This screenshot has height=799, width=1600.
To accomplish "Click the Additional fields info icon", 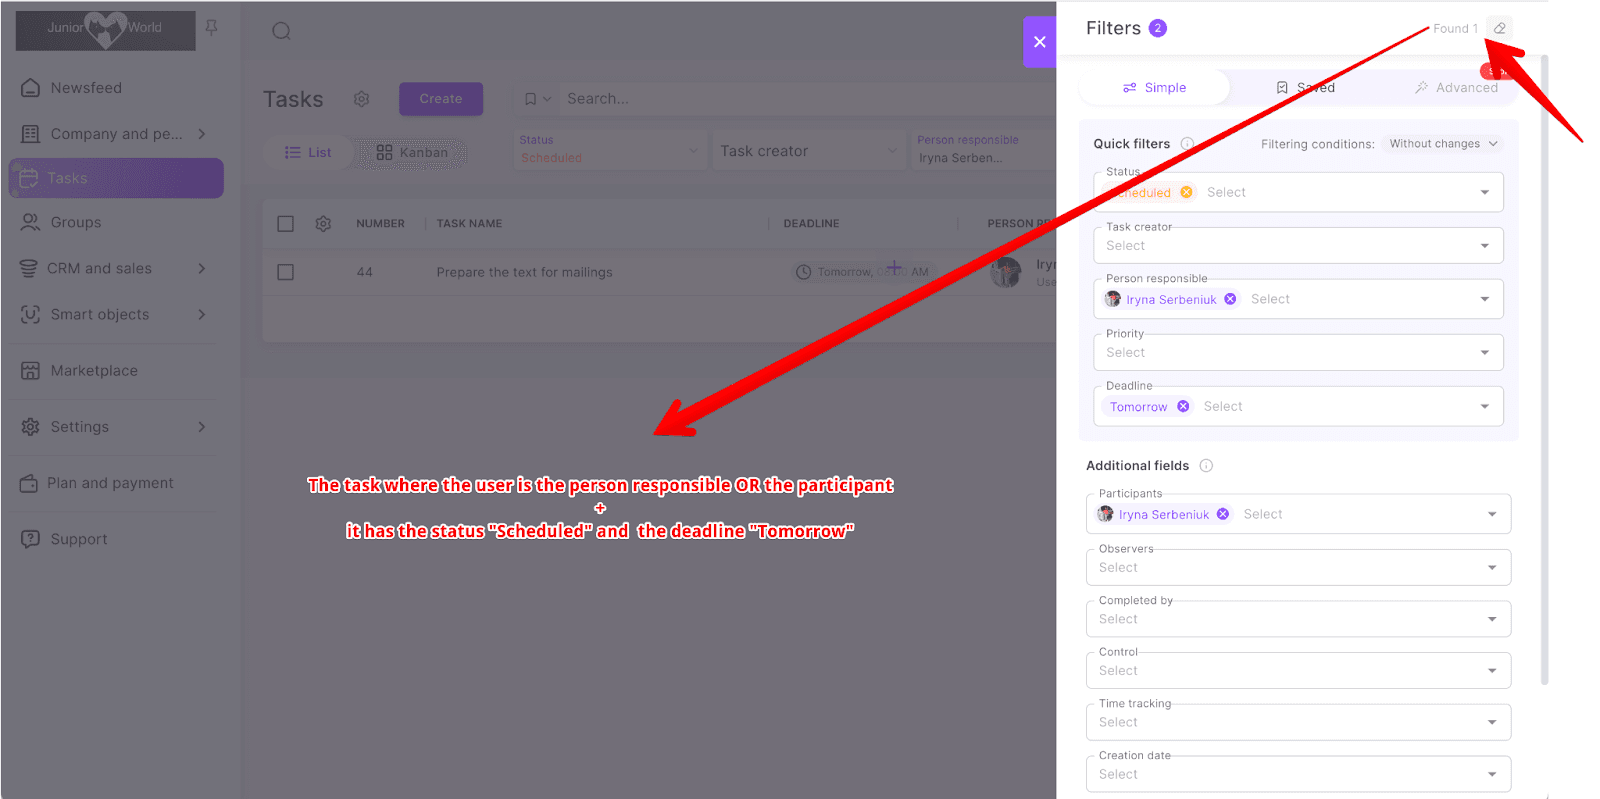I will [1206, 466].
